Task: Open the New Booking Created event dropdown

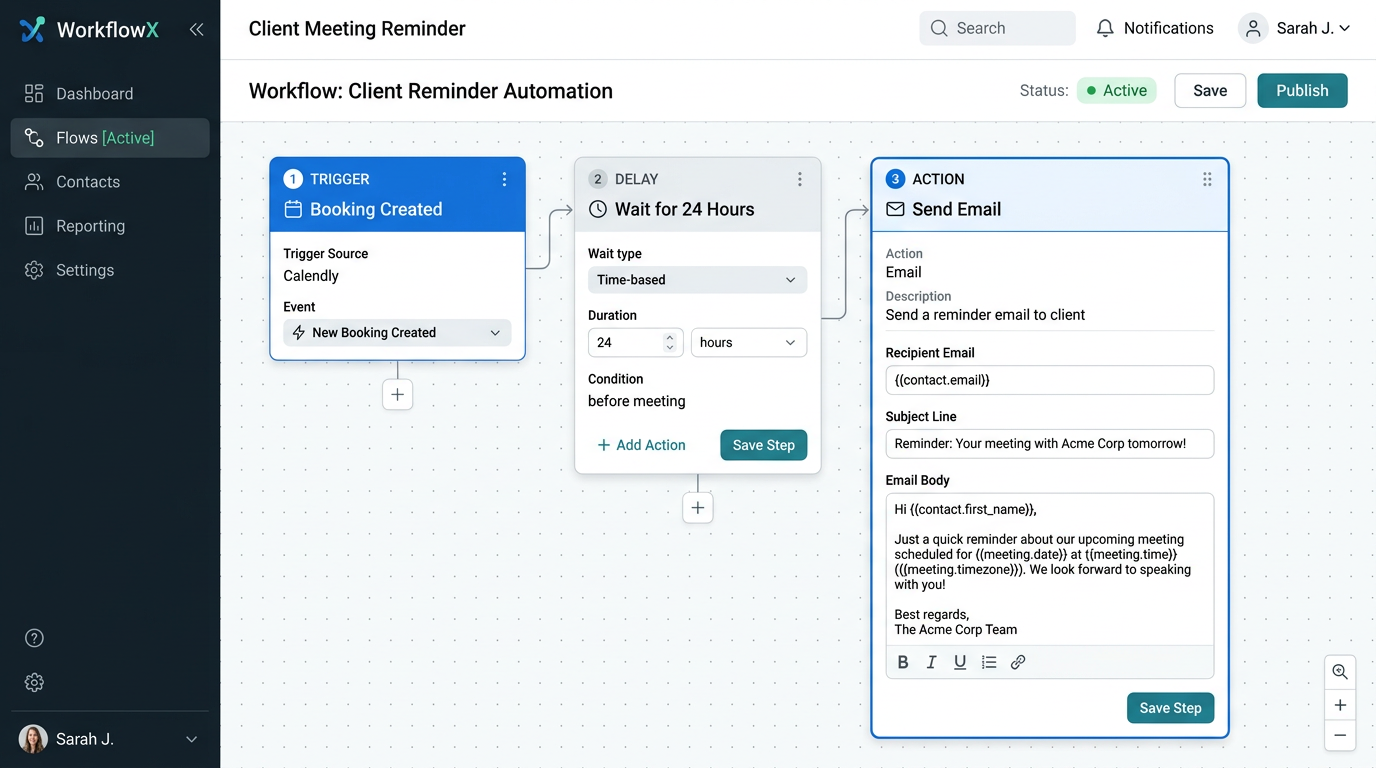Action: point(397,333)
